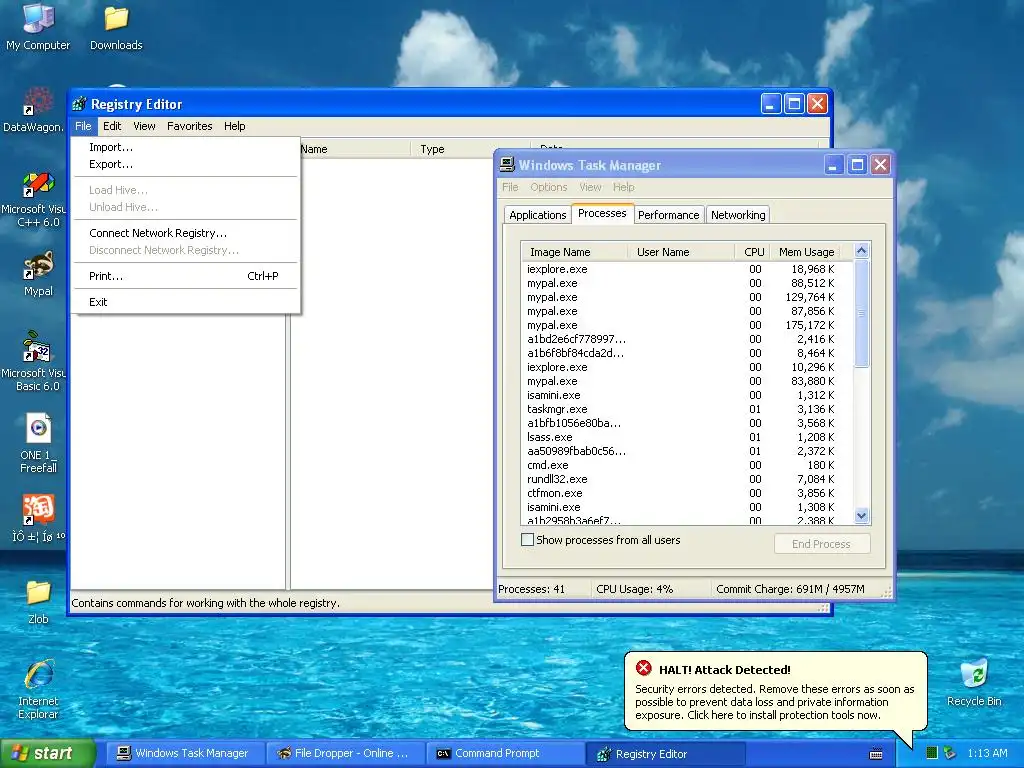The width and height of the screenshot is (1024, 768).
Task: Open the Task Manager File menu
Action: [x=510, y=187]
